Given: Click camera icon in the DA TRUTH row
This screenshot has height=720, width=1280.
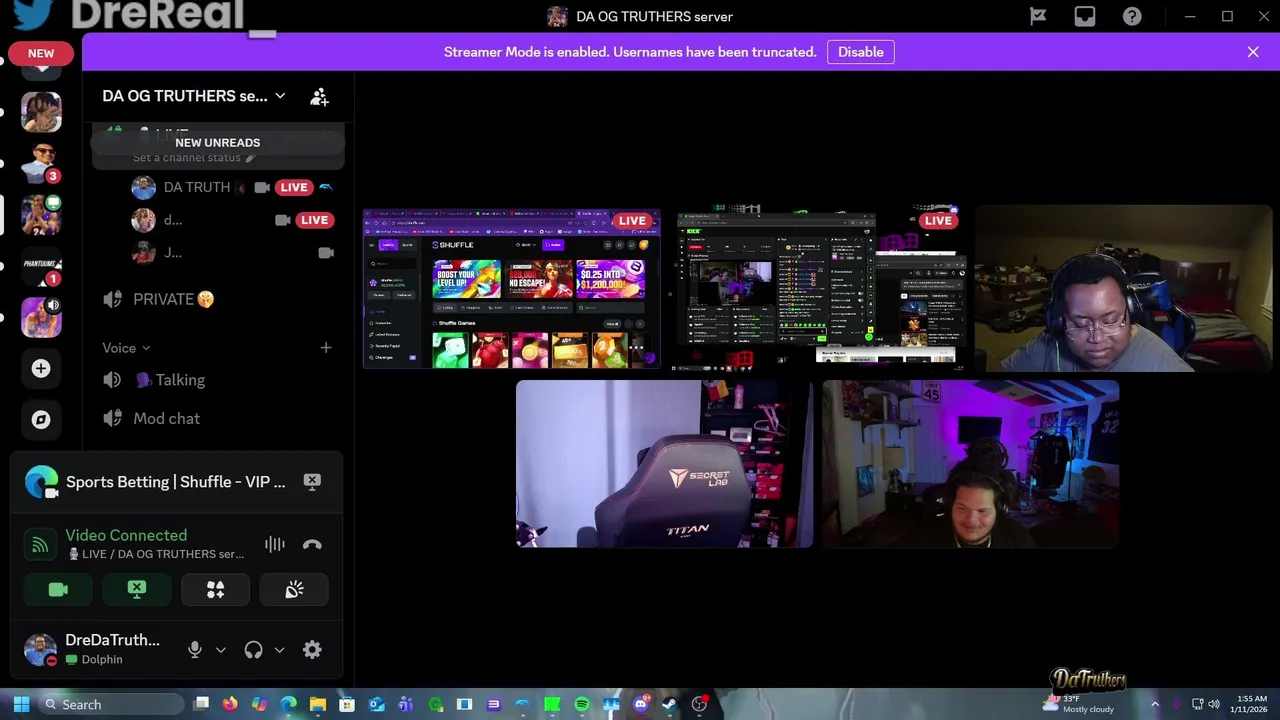Looking at the screenshot, I should 262,187.
